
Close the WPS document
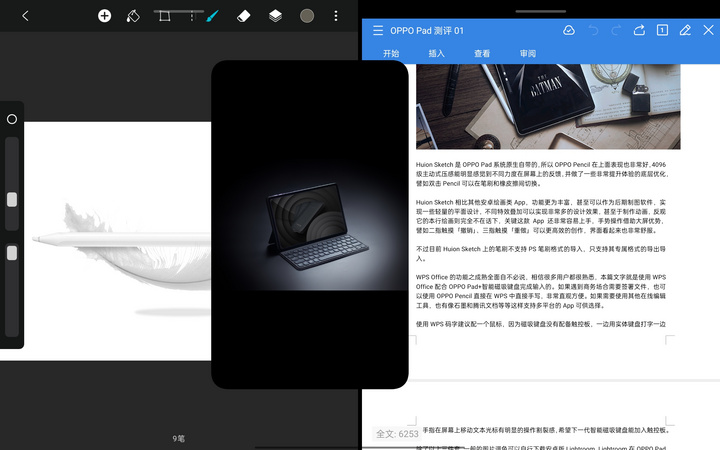click(708, 30)
